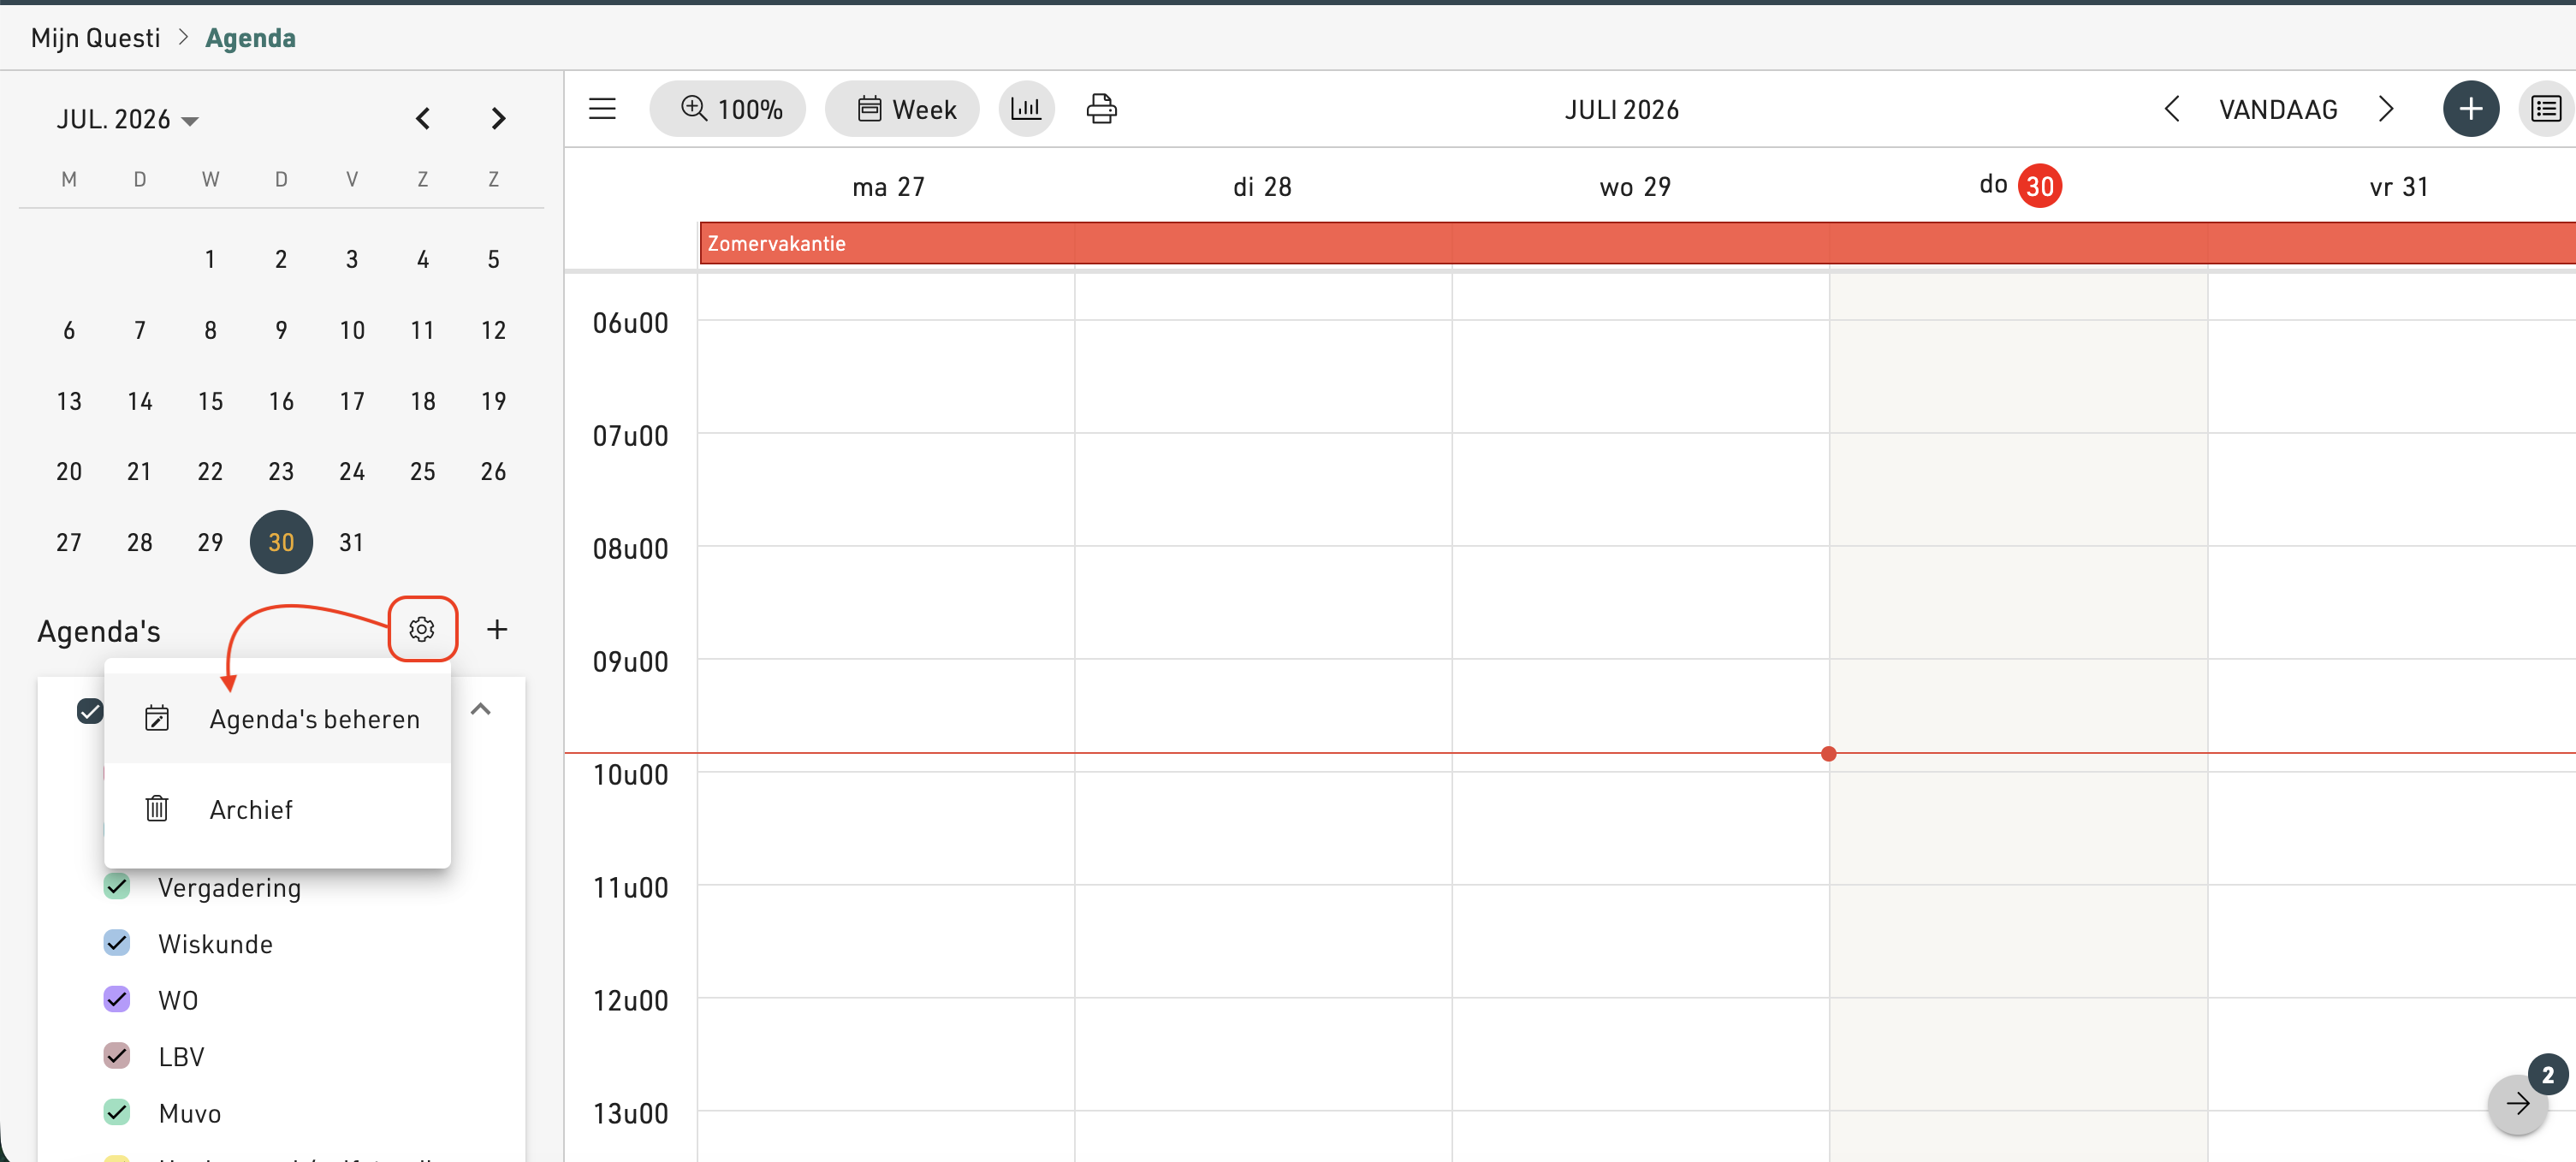Click the Wiskunde agenda label

[x=215, y=944]
